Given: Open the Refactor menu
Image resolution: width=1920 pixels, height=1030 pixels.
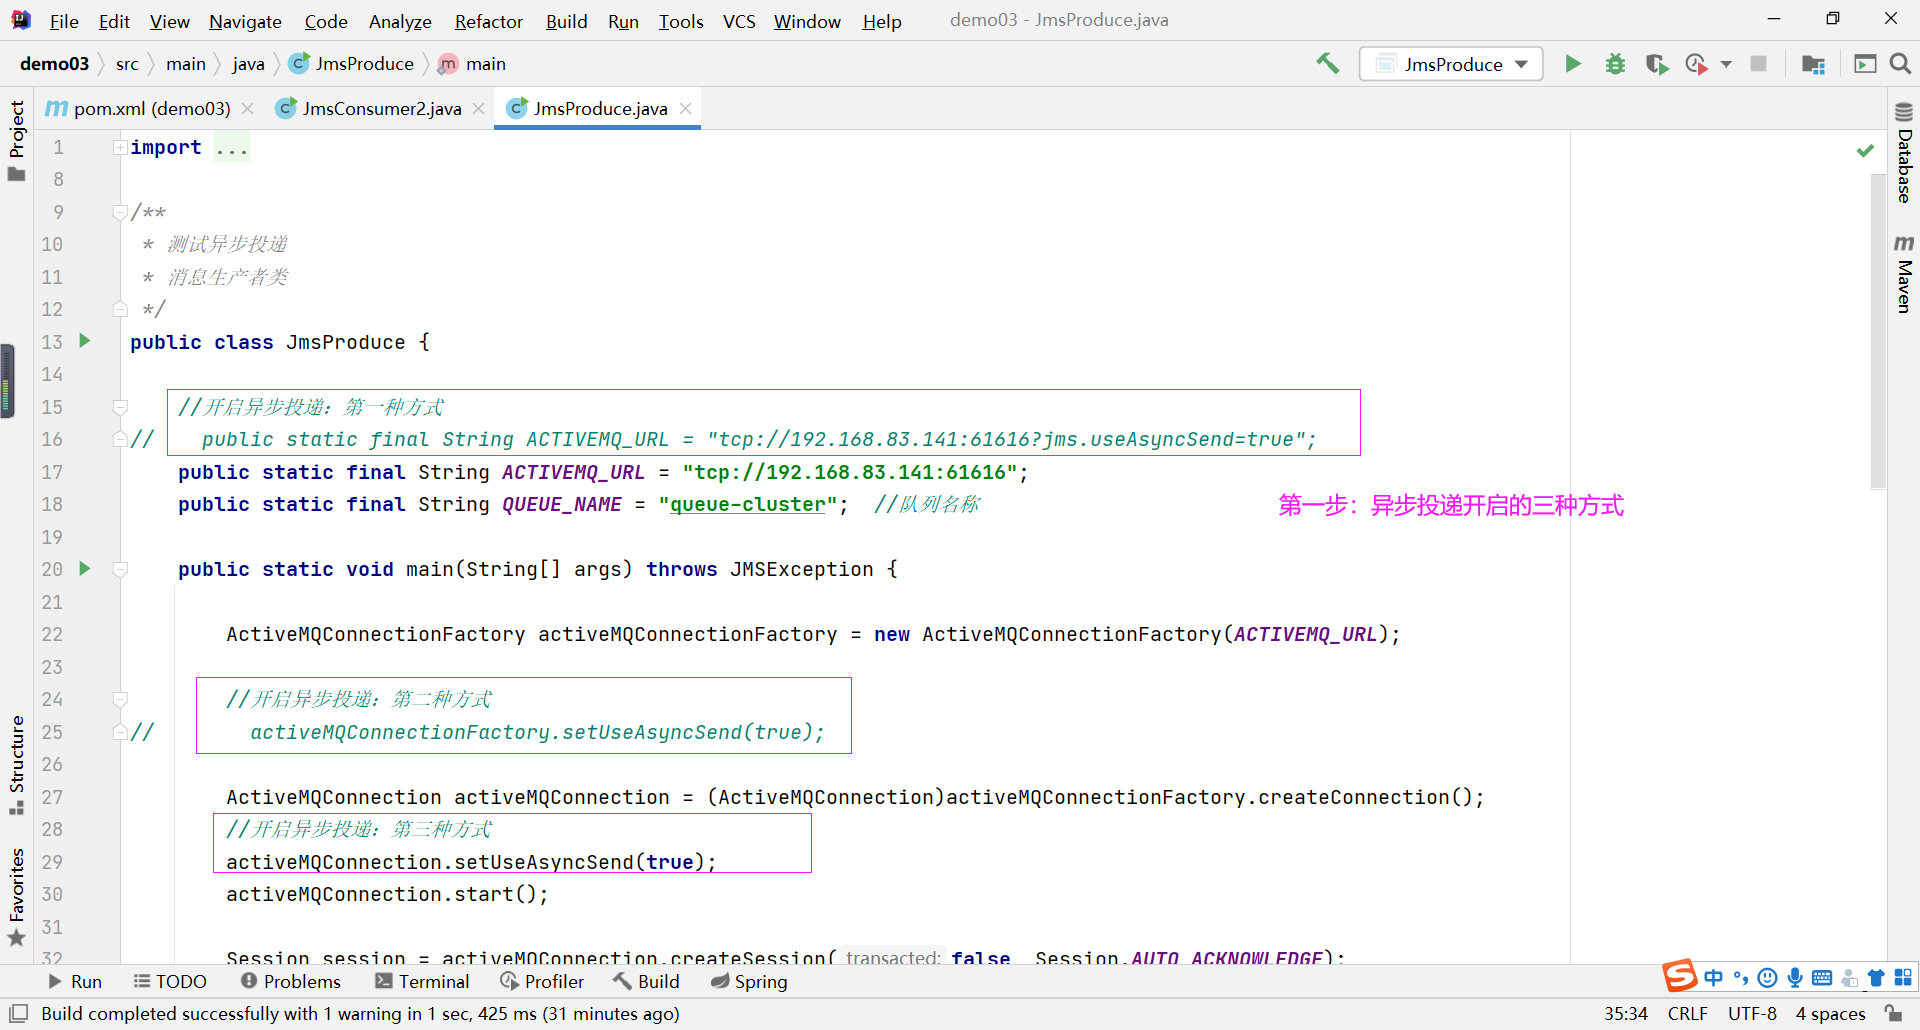Looking at the screenshot, I should click(x=488, y=21).
